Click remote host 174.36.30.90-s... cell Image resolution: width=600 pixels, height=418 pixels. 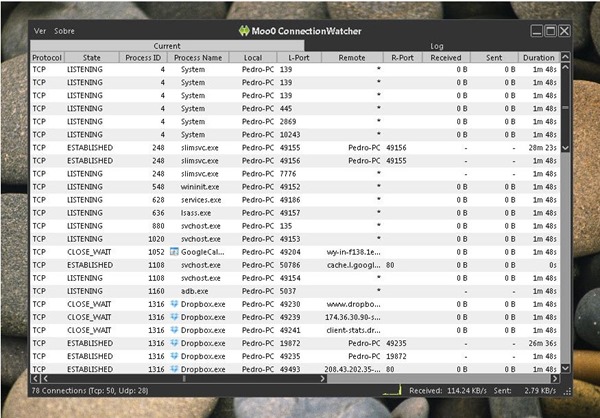[353, 317]
